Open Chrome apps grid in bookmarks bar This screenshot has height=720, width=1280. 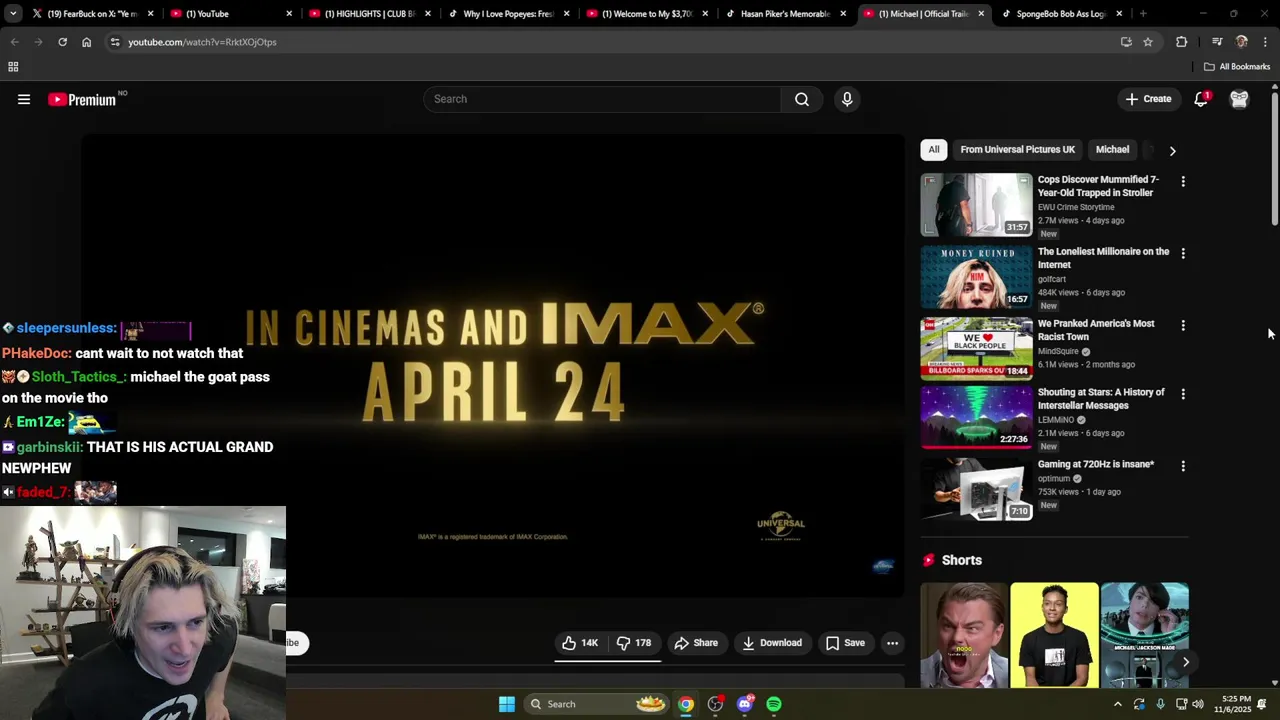13,67
